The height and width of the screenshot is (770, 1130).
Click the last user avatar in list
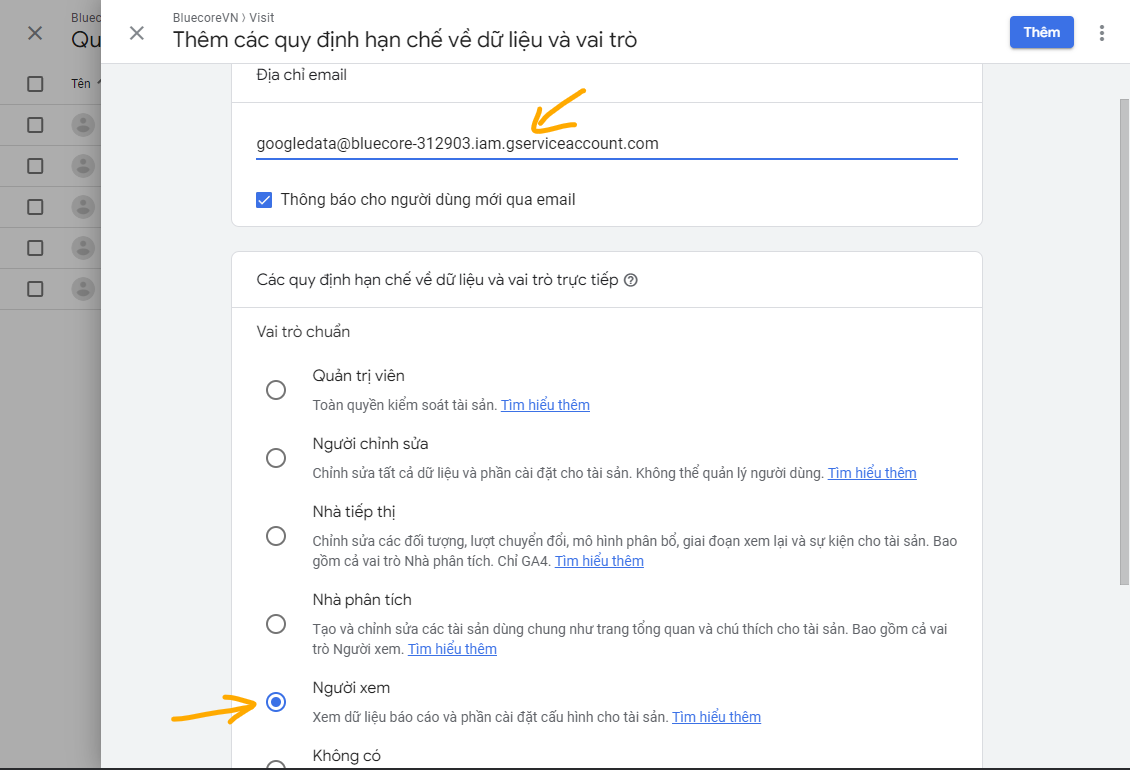click(x=84, y=289)
